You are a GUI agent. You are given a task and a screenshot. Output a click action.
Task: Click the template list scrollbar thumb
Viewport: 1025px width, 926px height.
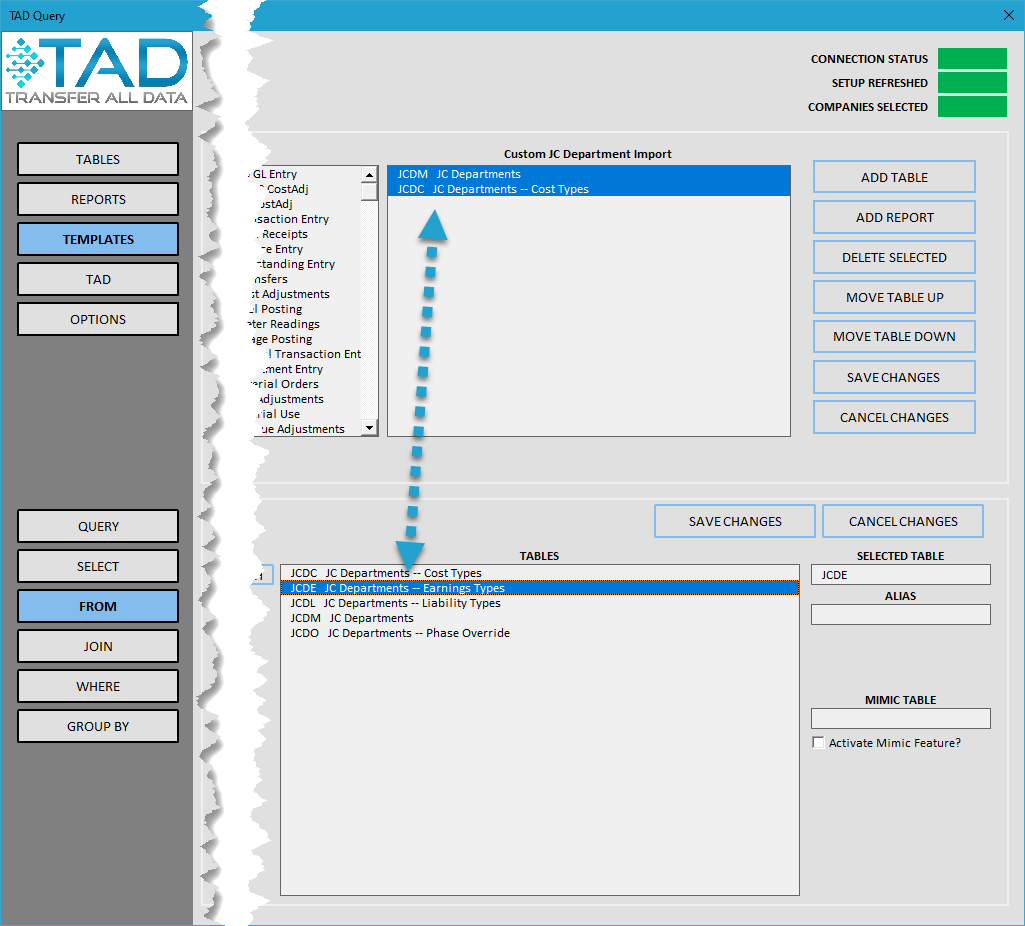(x=369, y=191)
